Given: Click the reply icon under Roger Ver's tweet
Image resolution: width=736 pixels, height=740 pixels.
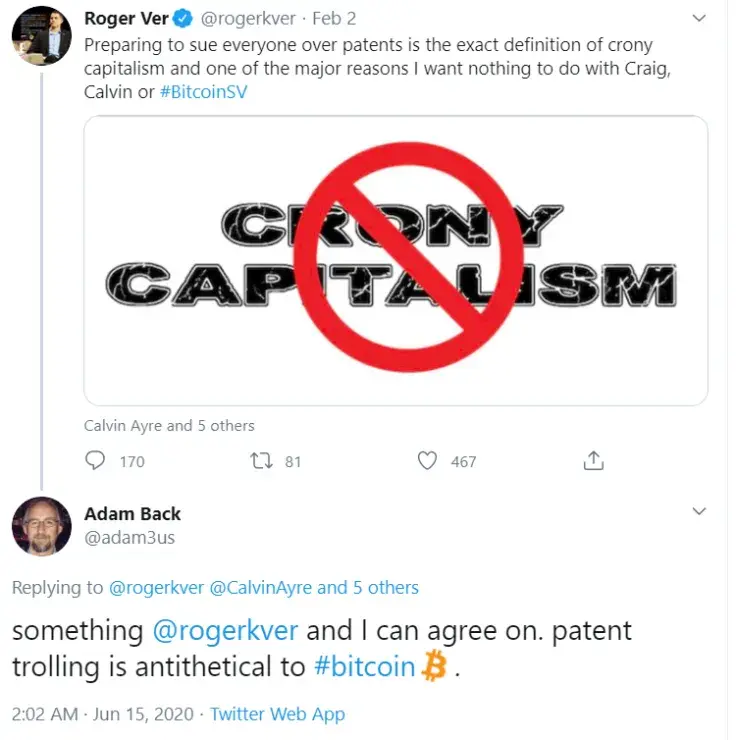Looking at the screenshot, I should (x=96, y=460).
